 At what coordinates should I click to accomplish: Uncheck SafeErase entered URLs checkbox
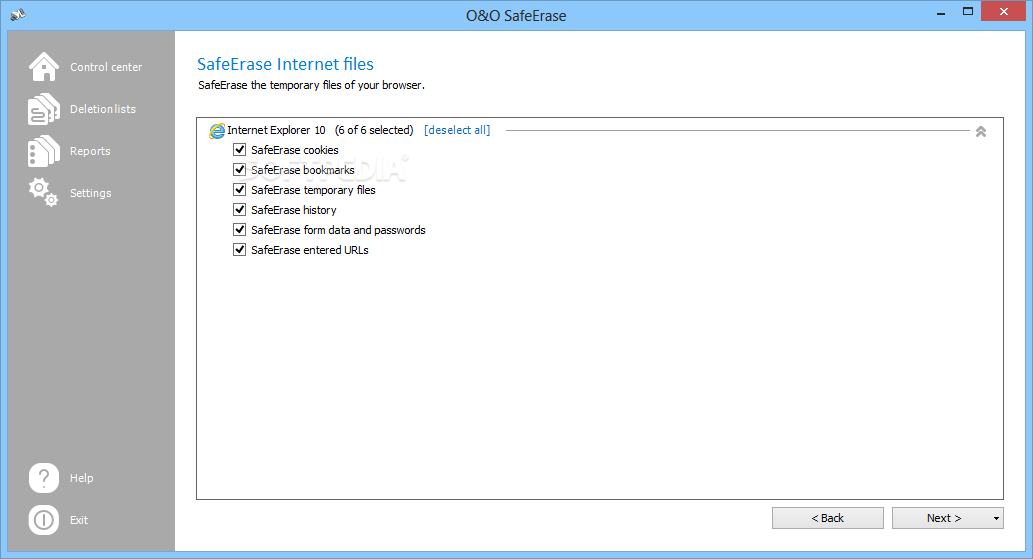point(240,250)
